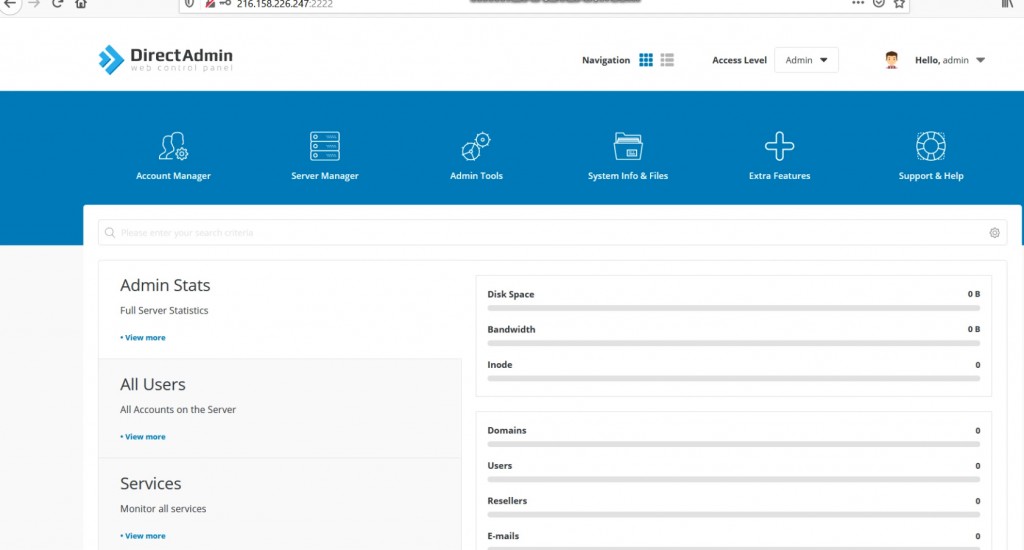
Task: Click the insecure connection lock icon
Action: point(210,4)
